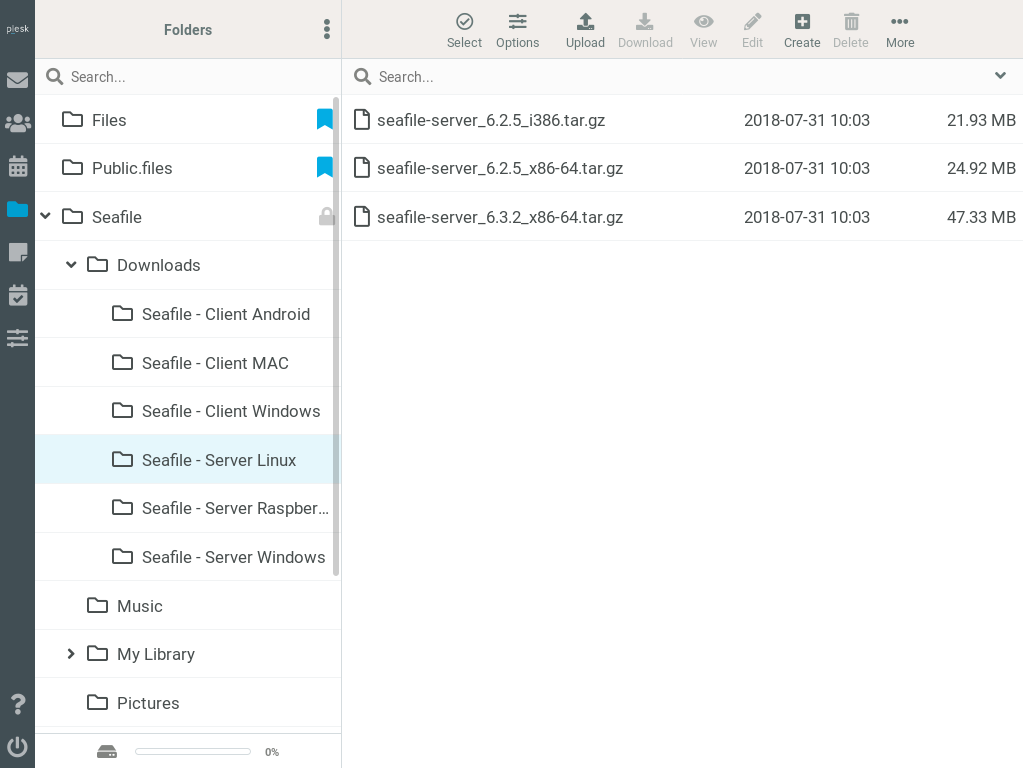Click Upload in the toolbar
1024x768 pixels.
pyautogui.click(x=585, y=30)
